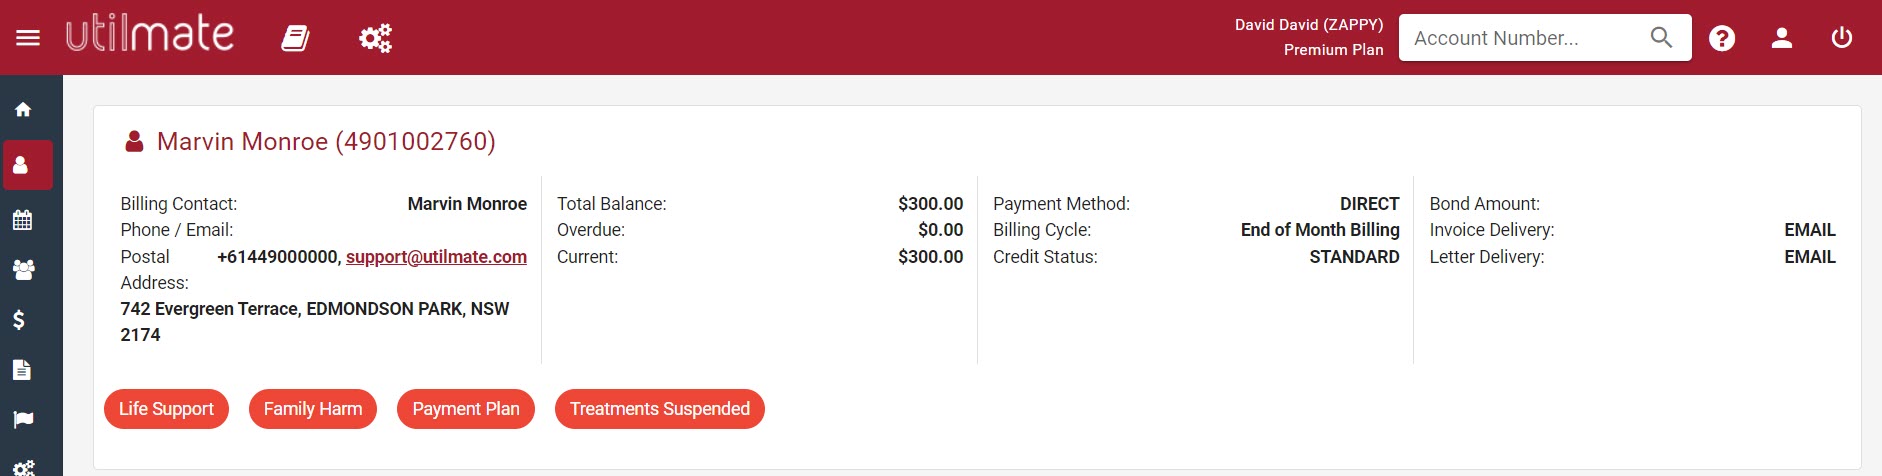
Task: Open the book icon in header
Action: click(x=295, y=39)
